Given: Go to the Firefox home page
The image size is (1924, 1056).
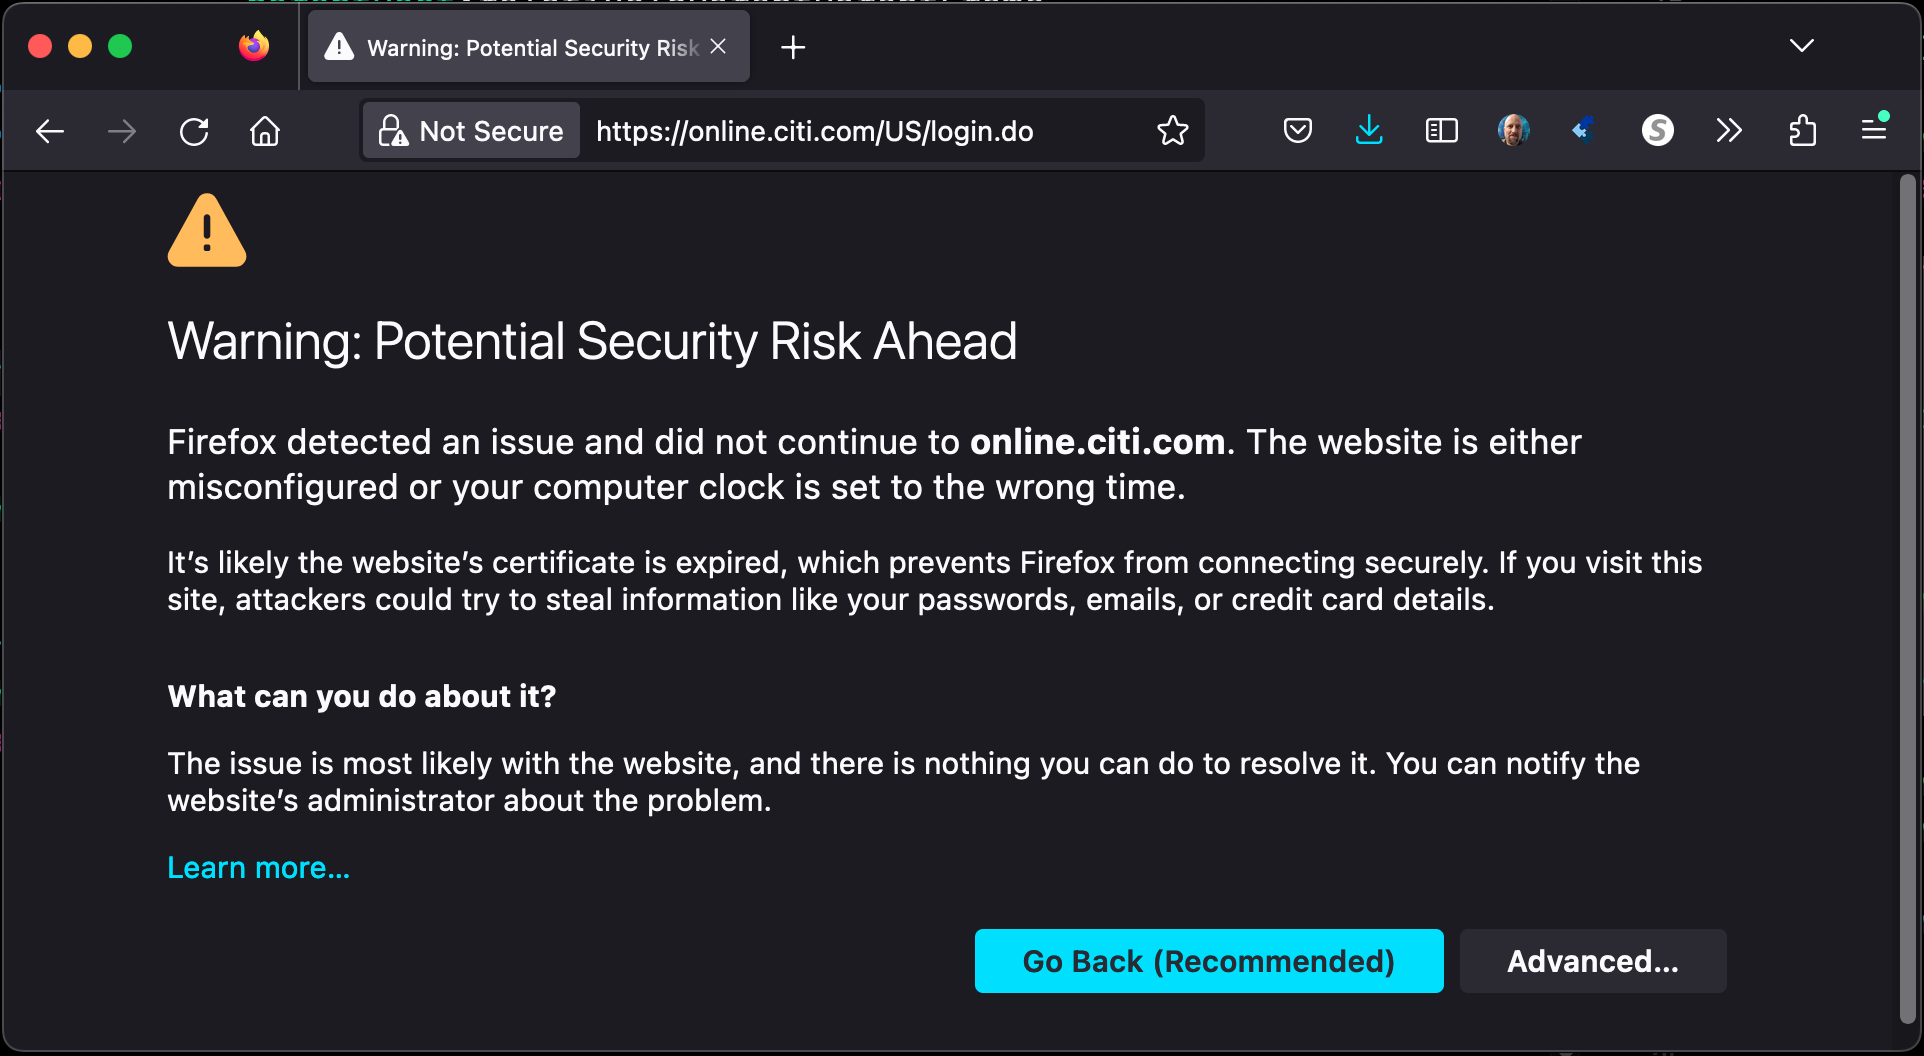Looking at the screenshot, I should tap(265, 131).
